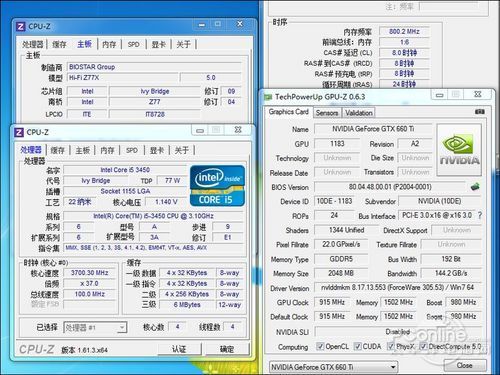The width and height of the screenshot is (500, 375).
Task: Click the Bus Interface question mark icon
Action: [480, 215]
